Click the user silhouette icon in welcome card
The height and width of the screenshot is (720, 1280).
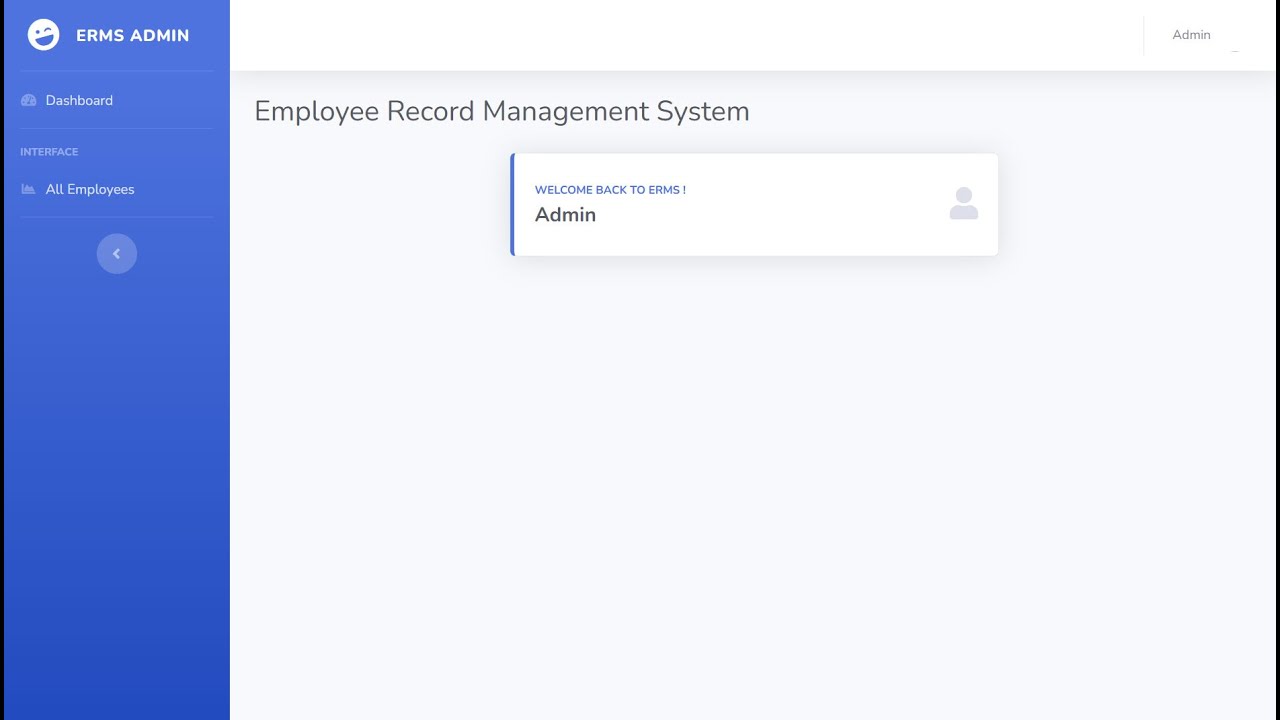964,204
